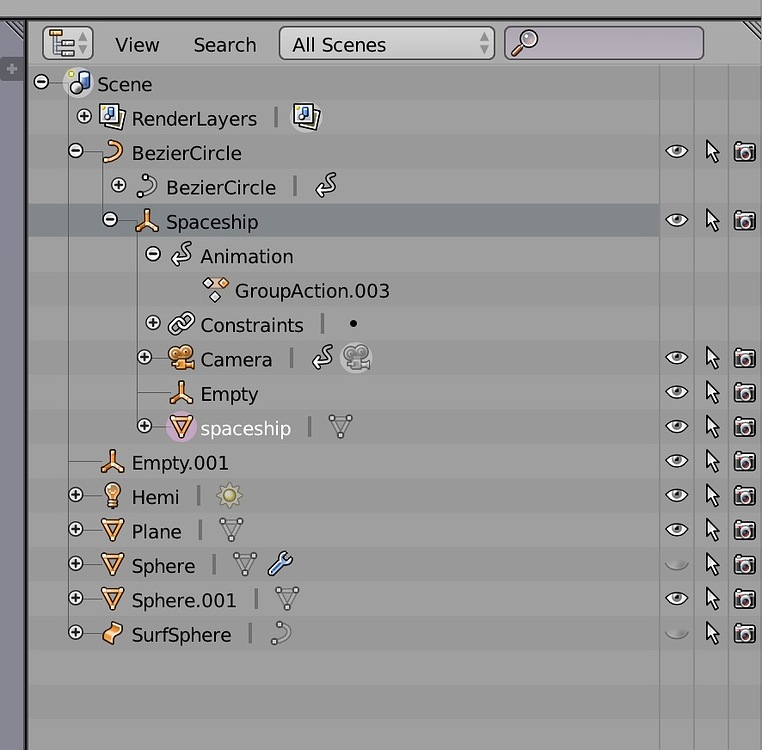Hide the Camera in viewport
Screen dimensions: 762x750
coord(676,358)
